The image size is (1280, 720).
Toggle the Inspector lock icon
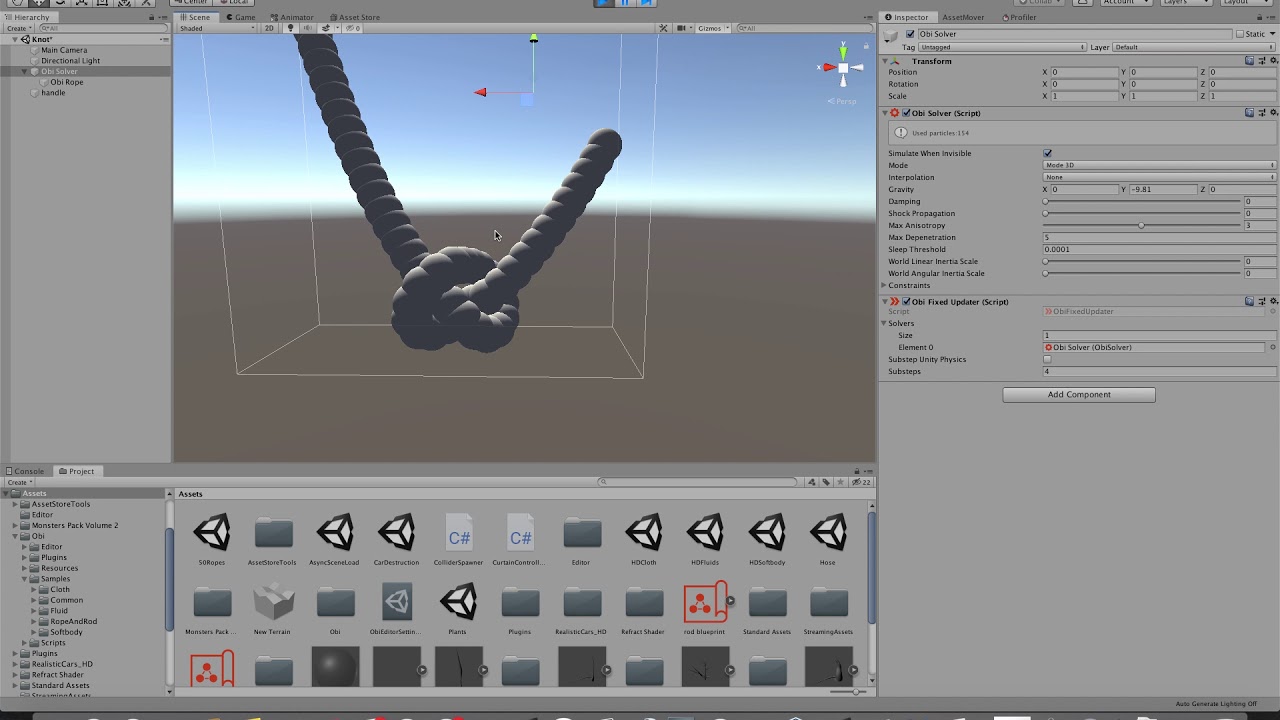[1260, 17]
